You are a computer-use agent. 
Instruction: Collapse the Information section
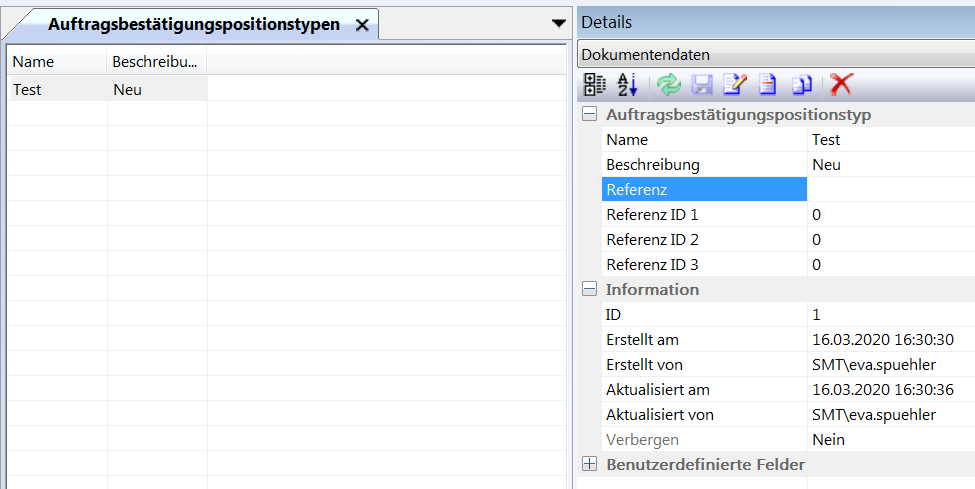590,290
